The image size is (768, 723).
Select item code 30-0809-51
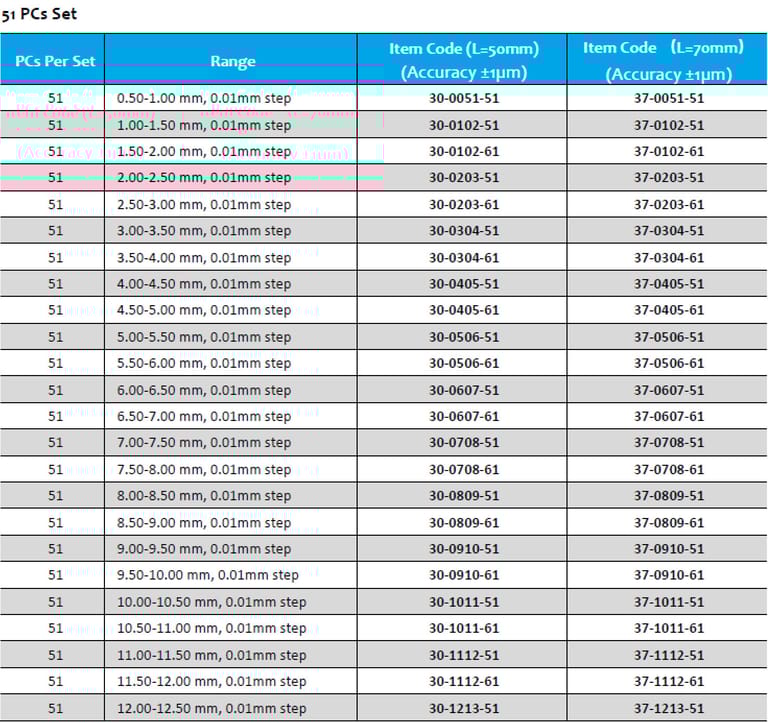pos(464,496)
